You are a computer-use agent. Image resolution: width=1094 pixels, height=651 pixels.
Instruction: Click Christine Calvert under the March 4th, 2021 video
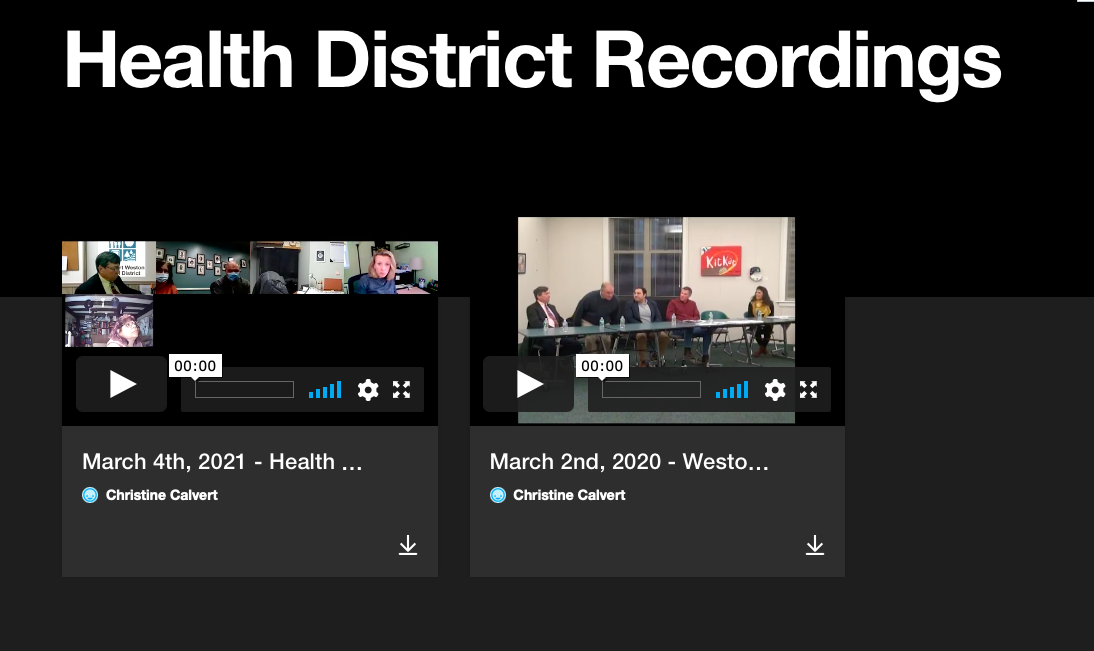point(161,495)
